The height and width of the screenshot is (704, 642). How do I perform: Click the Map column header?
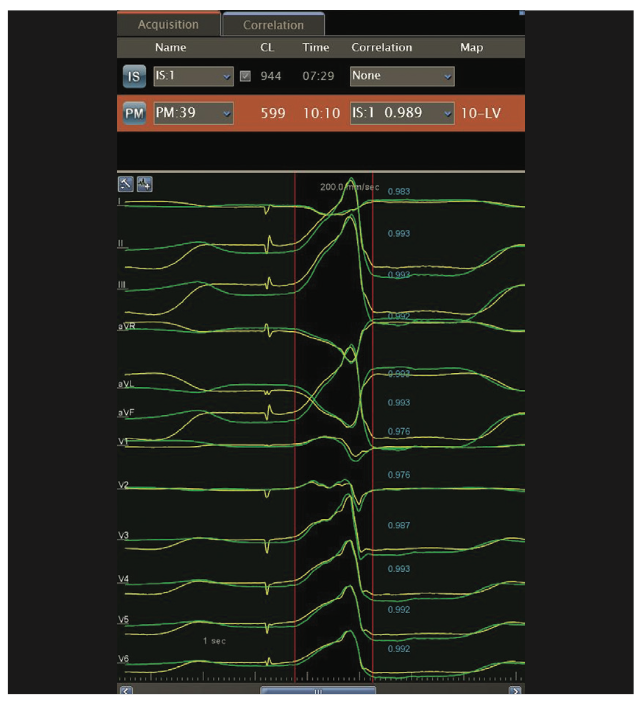pos(471,47)
